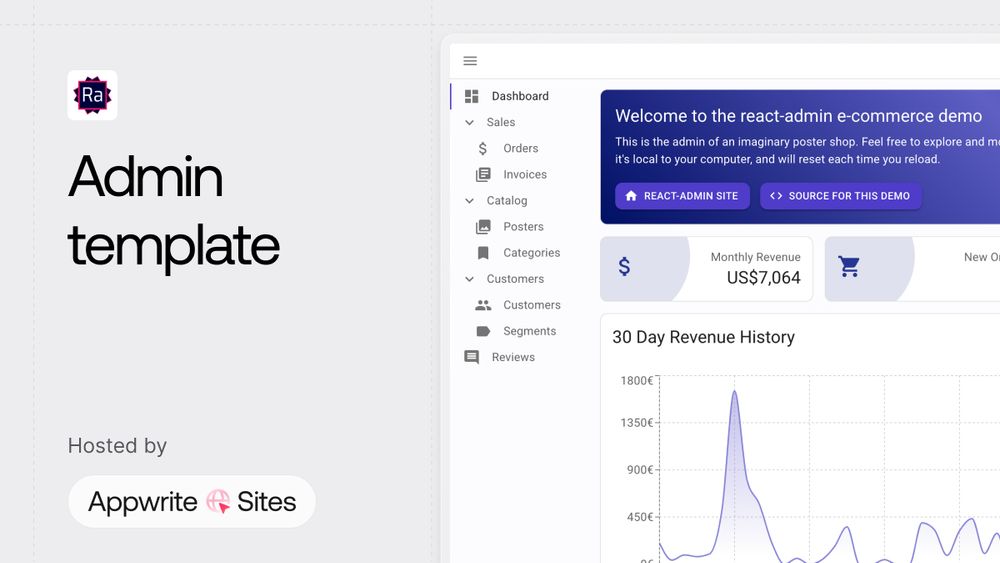Open the Customers submenu item text

coord(532,305)
